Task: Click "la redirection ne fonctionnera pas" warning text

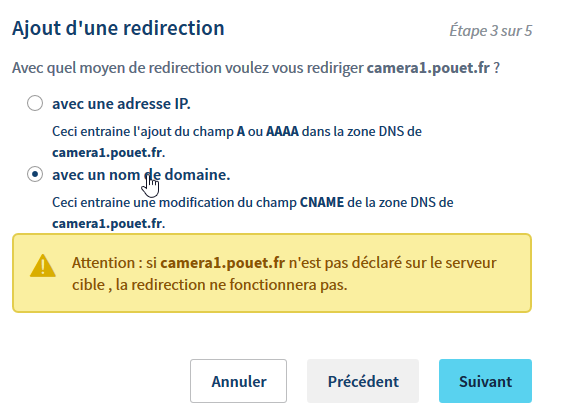Action: click(x=231, y=285)
